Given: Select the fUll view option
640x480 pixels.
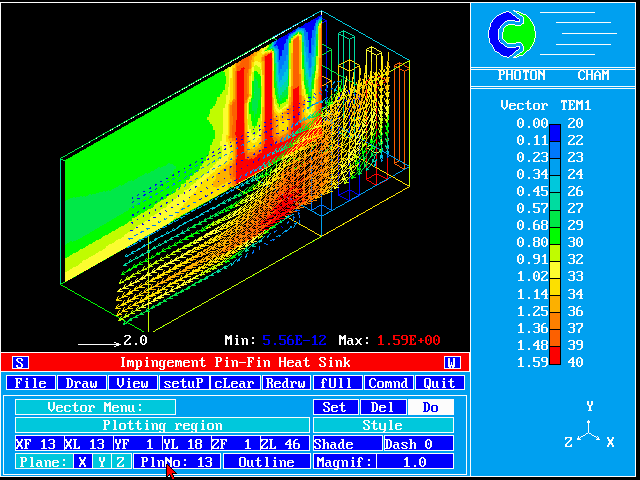Looking at the screenshot, I should click(x=336, y=383).
